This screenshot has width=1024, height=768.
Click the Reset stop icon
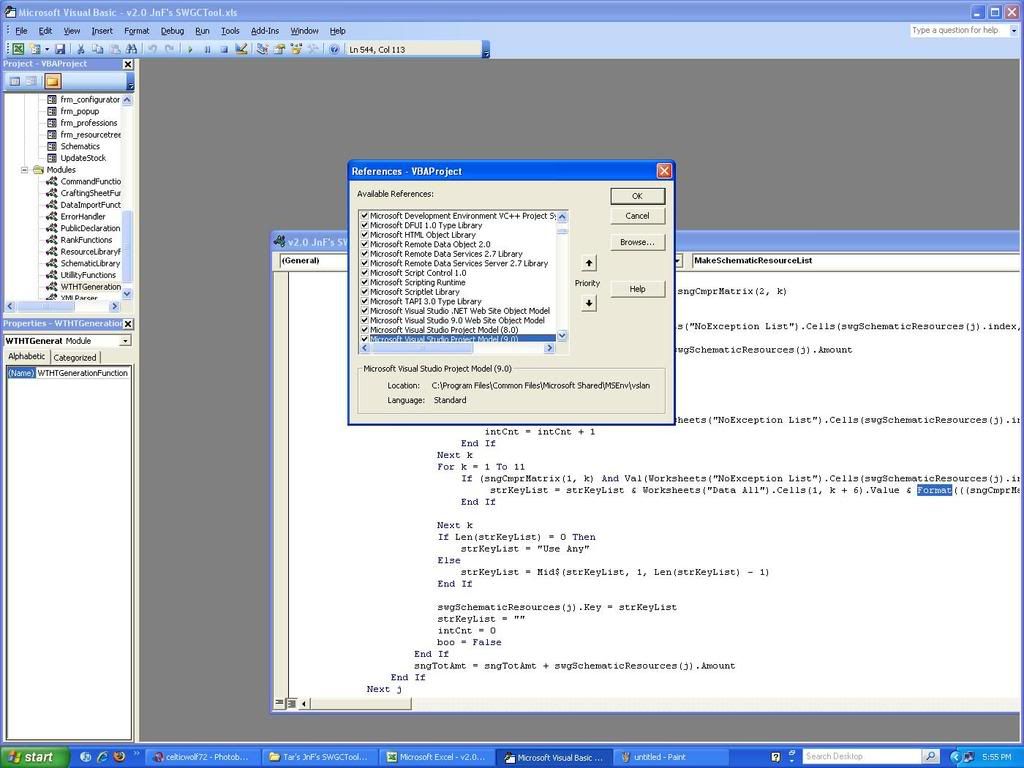tap(224, 49)
